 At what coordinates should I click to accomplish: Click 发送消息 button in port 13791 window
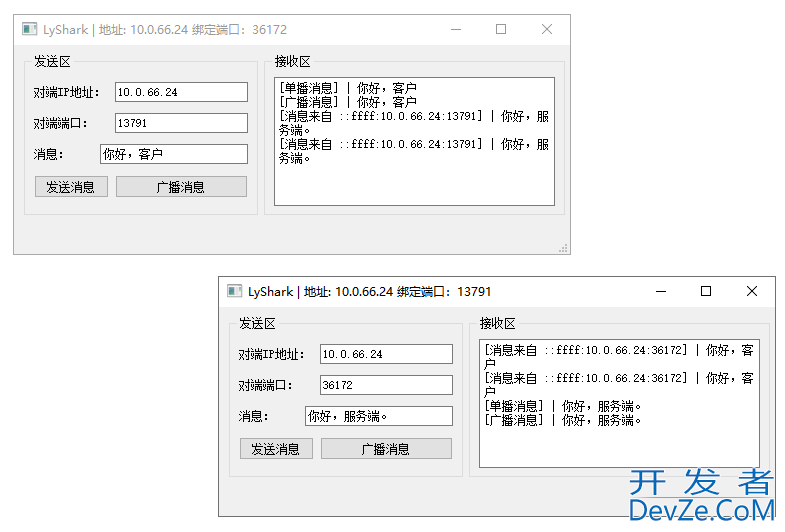coord(276,449)
